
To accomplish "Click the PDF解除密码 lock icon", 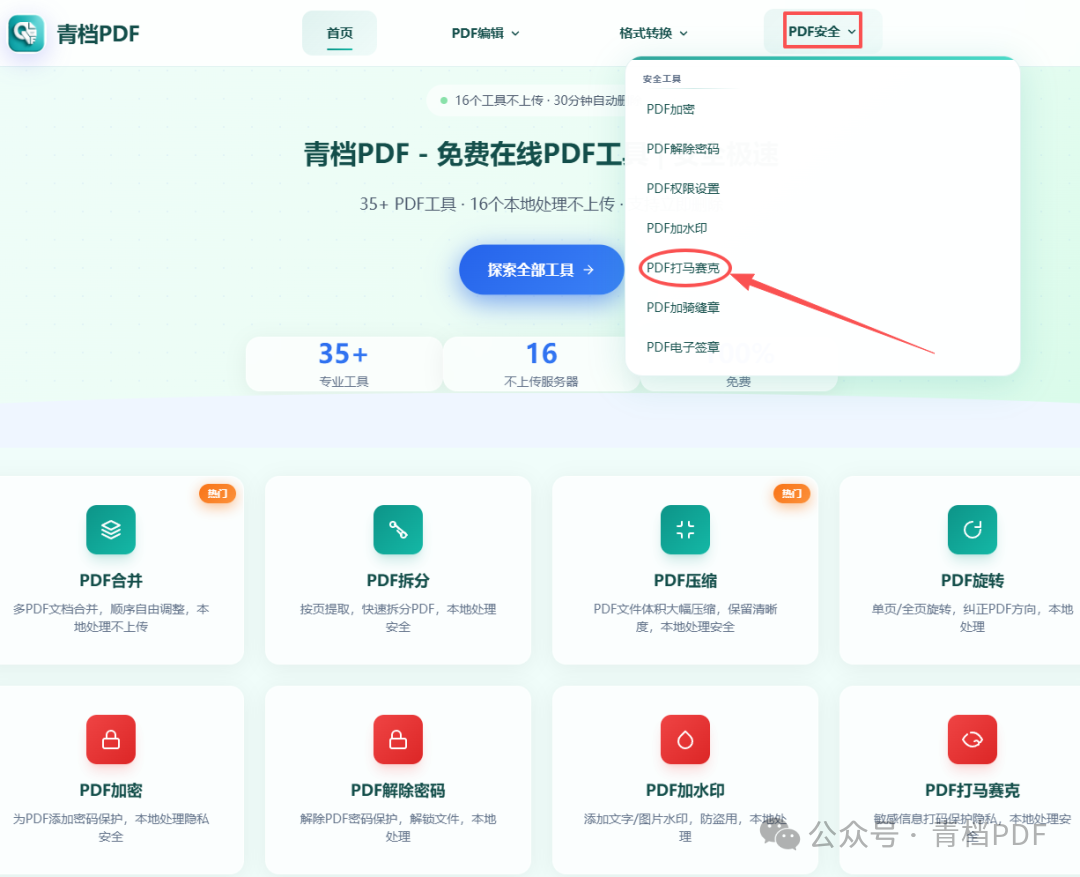I will coord(398,739).
